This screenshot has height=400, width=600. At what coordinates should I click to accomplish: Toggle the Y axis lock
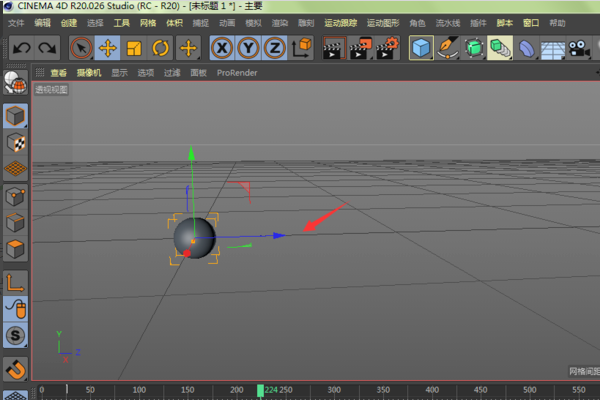[x=248, y=47]
